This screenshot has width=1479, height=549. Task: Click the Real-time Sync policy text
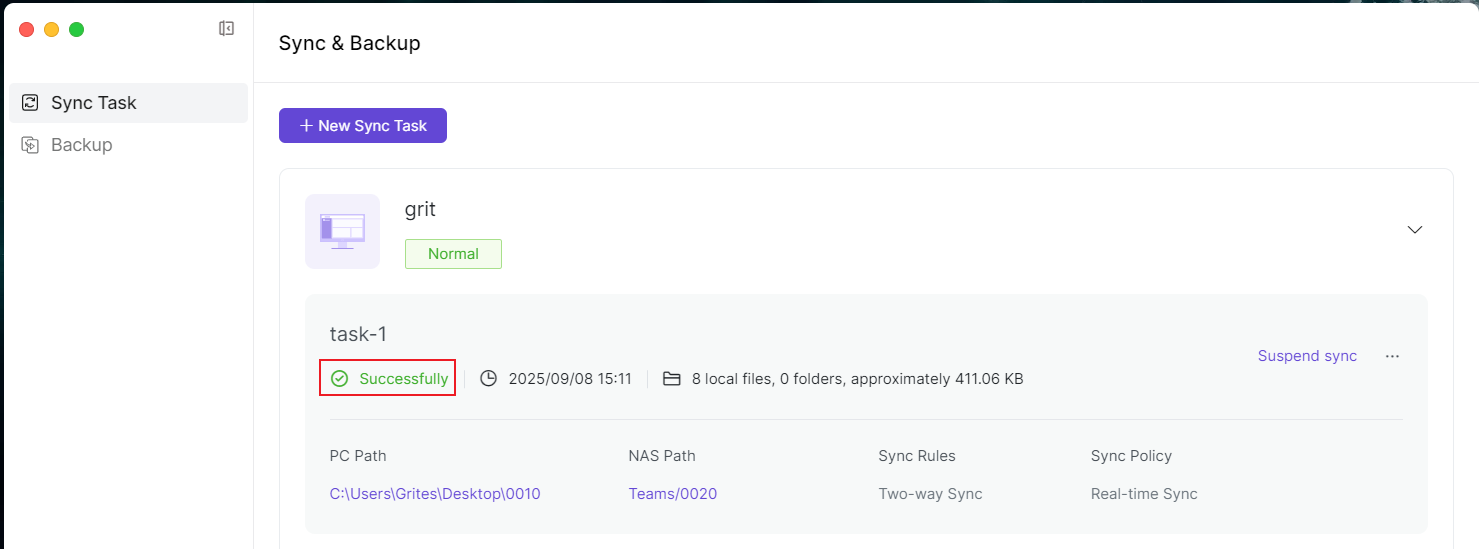click(x=1144, y=494)
